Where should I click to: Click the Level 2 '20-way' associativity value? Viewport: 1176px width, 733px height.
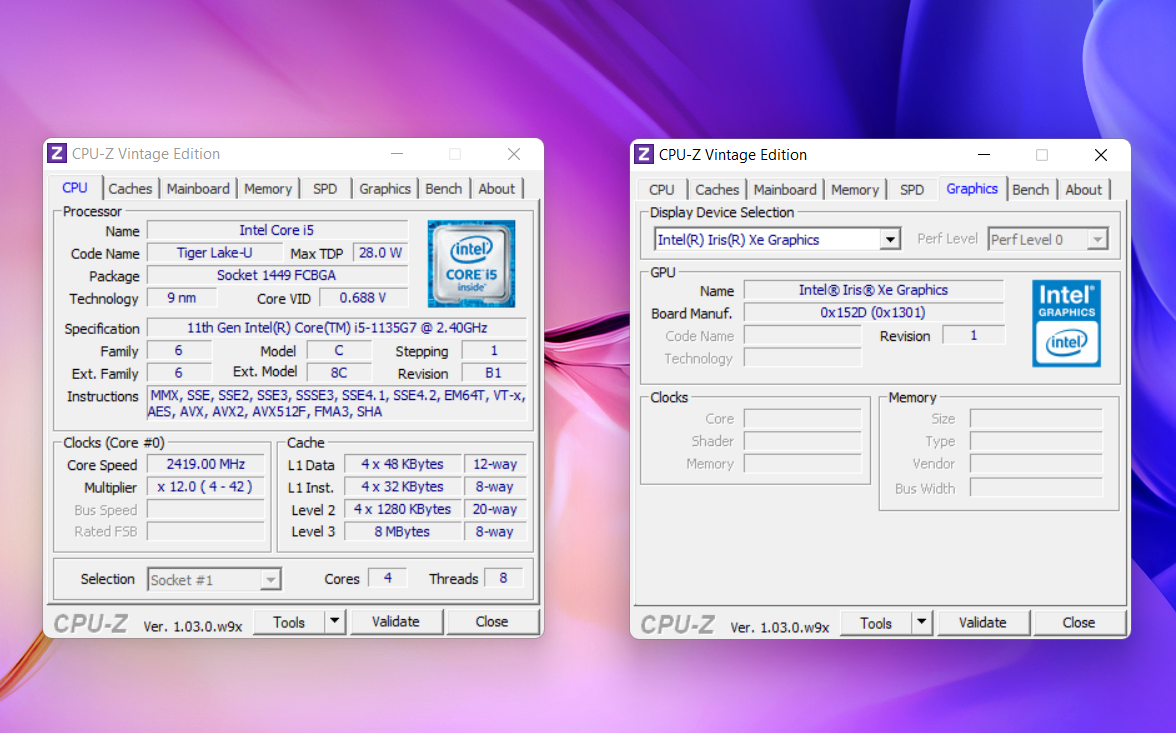[x=495, y=509]
